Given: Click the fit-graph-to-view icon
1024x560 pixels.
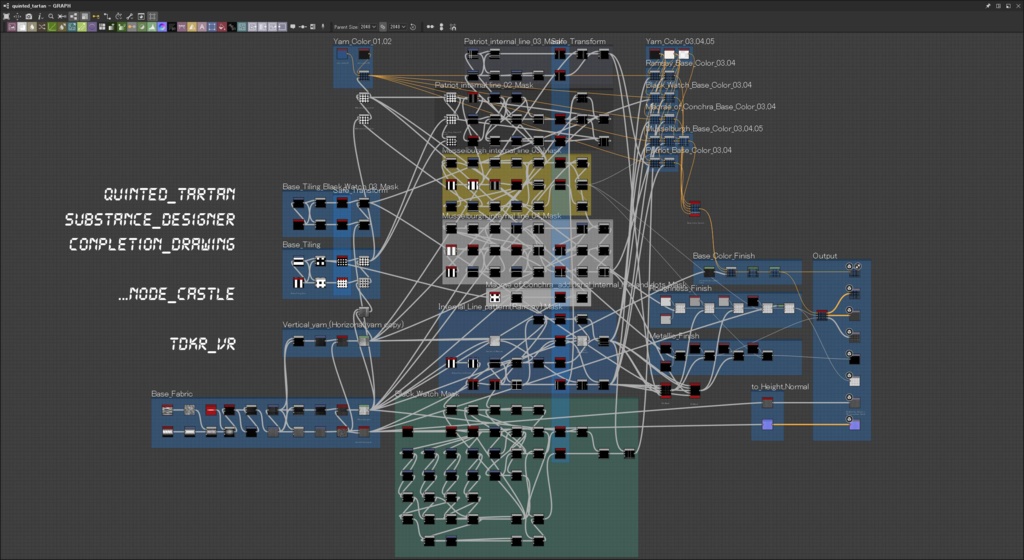Looking at the screenshot, I should [x=6, y=16].
